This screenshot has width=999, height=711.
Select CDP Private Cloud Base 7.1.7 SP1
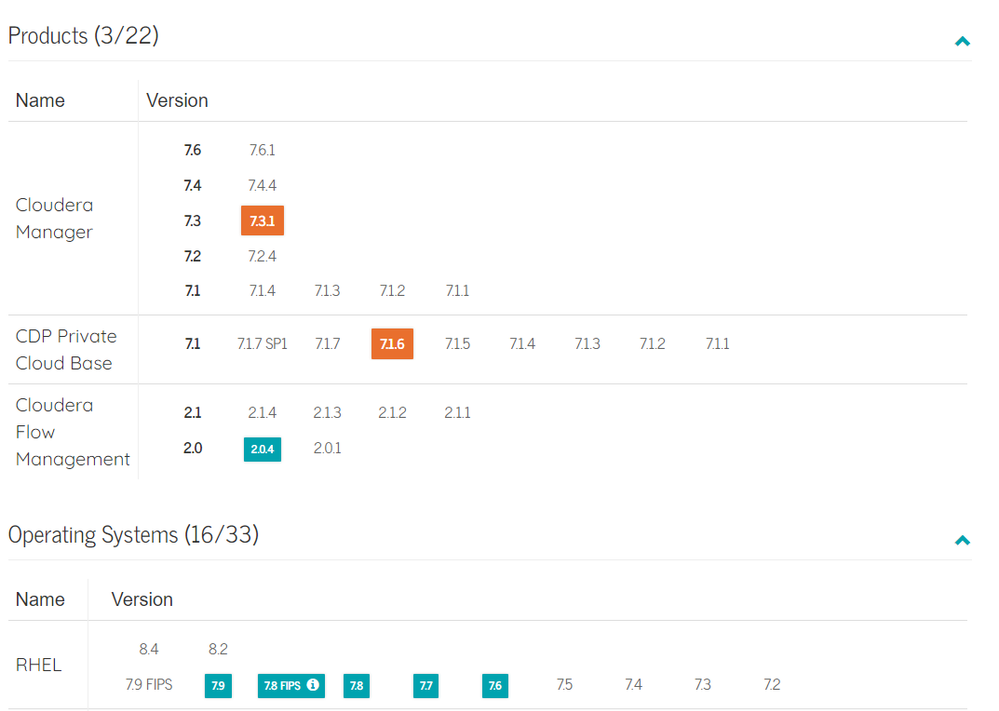tap(262, 344)
